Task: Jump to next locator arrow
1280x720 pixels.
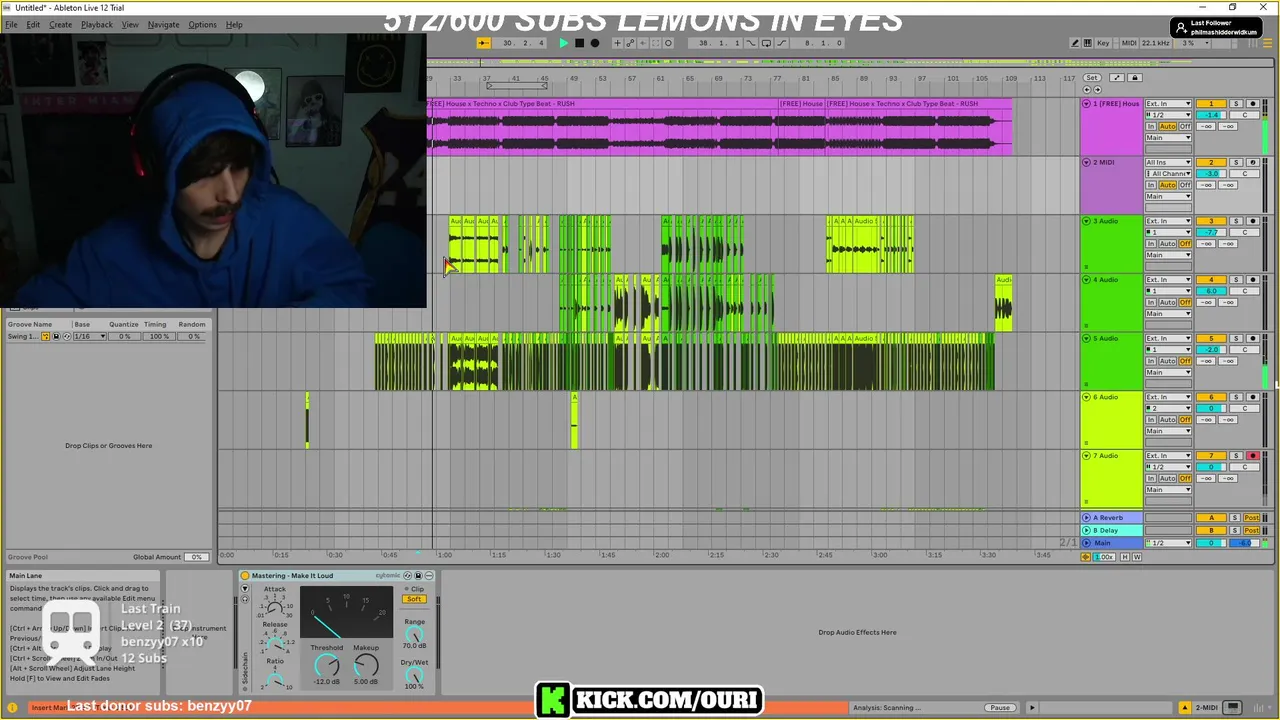Action: click(x=1098, y=90)
